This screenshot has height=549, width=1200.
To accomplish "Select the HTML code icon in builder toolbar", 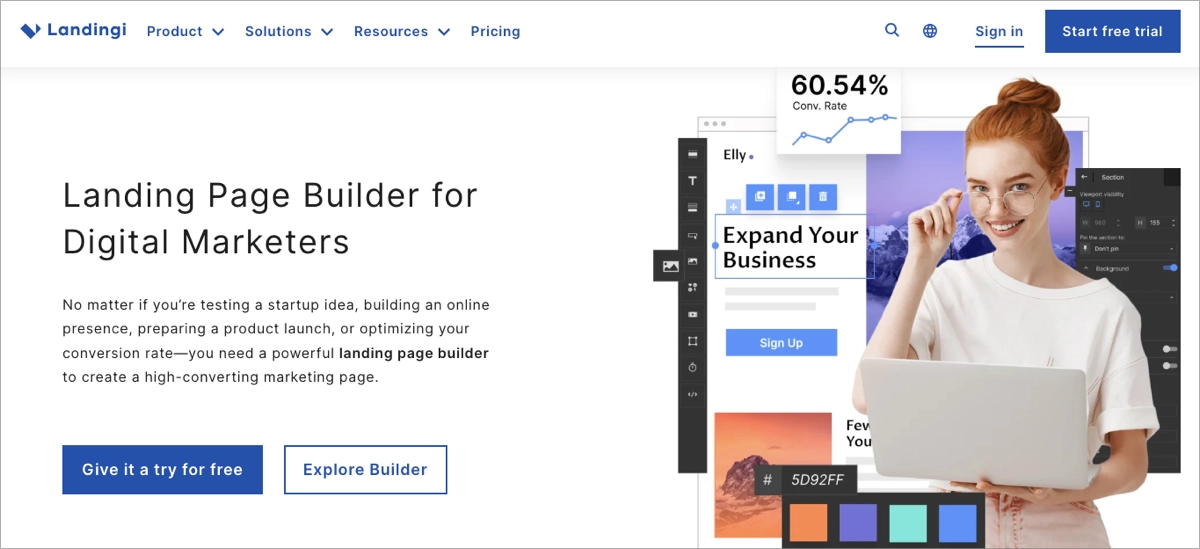I will [x=692, y=395].
